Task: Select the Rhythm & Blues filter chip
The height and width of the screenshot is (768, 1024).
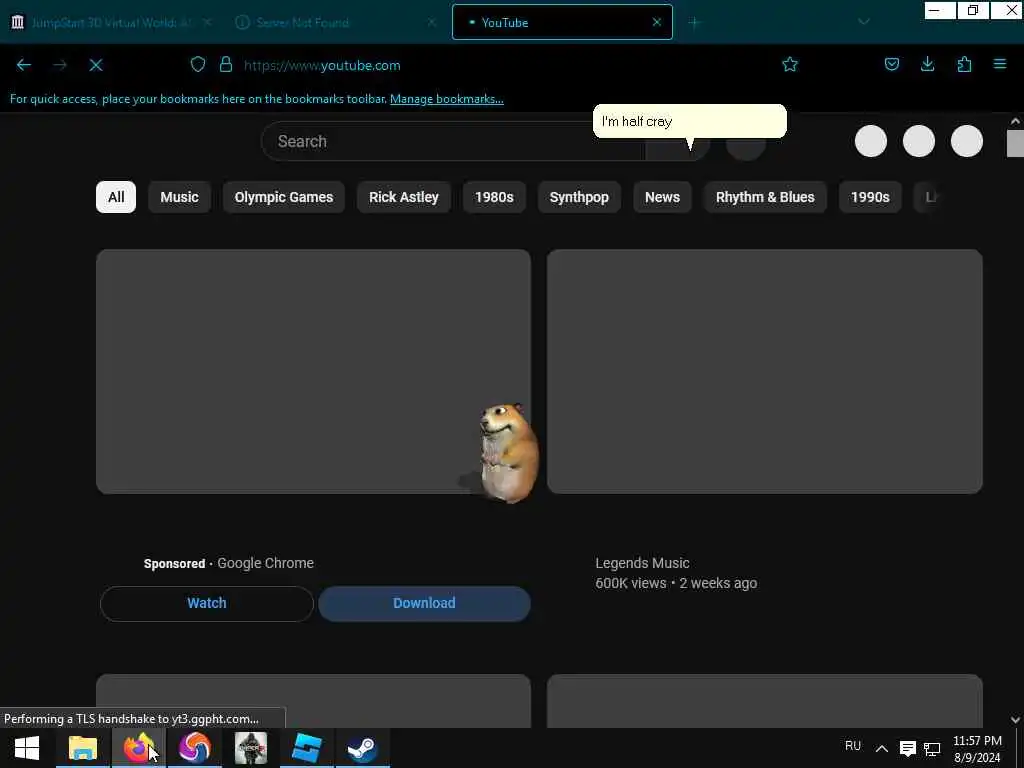Action: (765, 197)
